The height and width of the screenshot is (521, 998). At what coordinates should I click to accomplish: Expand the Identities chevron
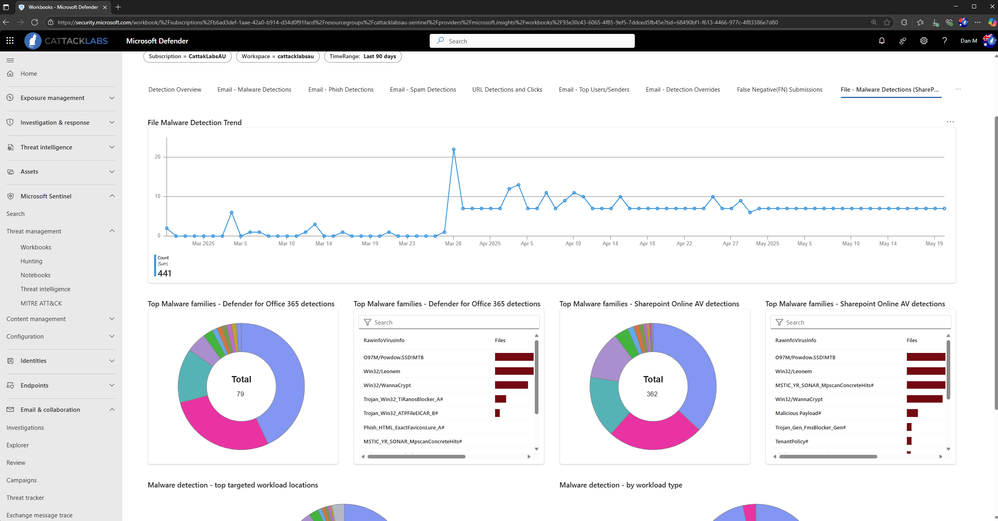click(x=112, y=361)
